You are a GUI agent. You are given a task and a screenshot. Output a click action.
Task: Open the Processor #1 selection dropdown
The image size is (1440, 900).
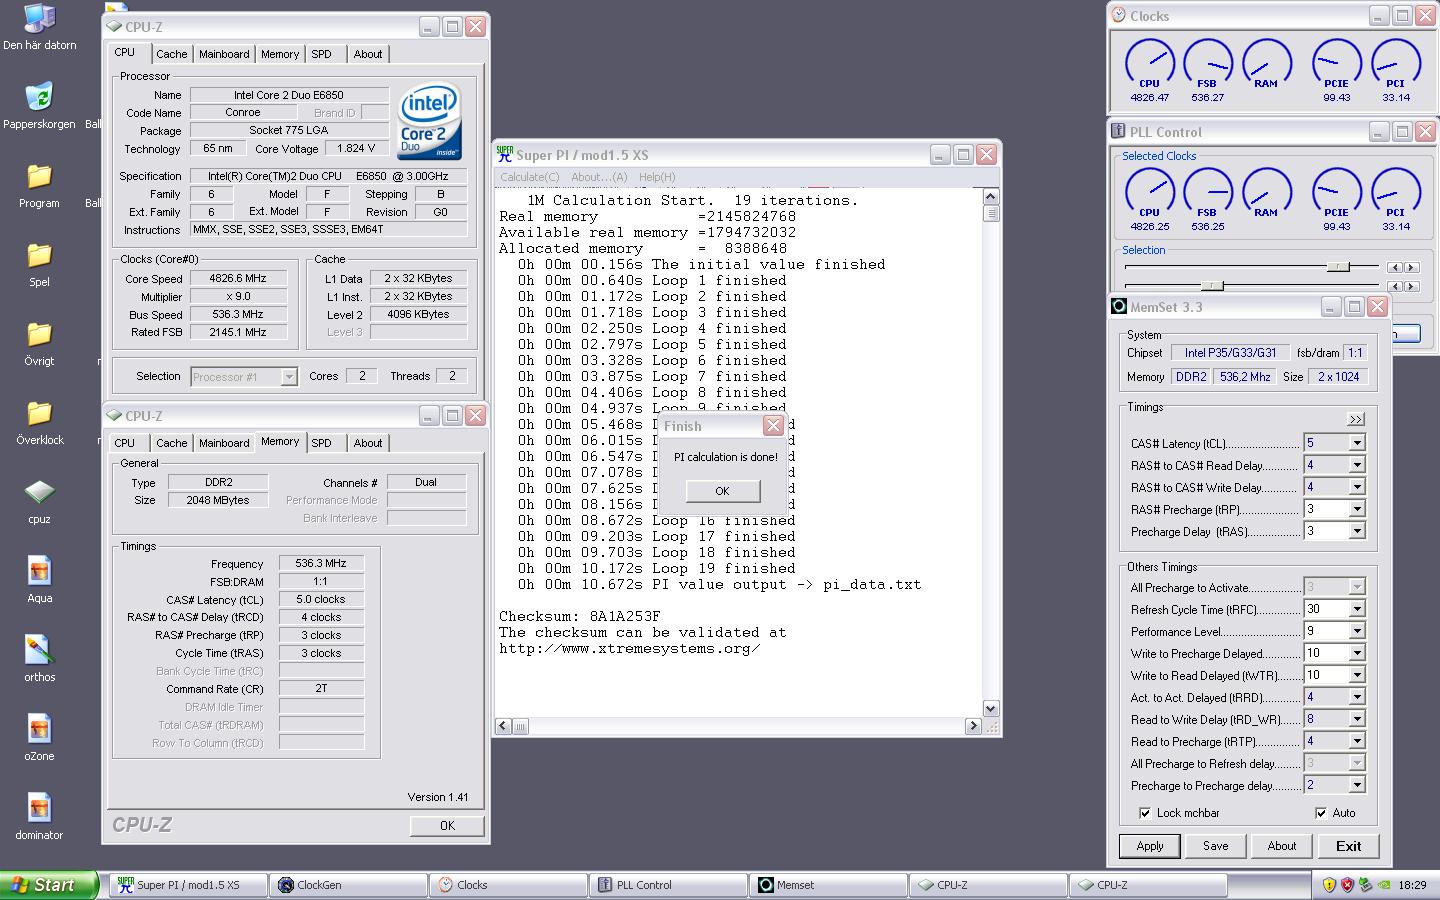tap(289, 377)
